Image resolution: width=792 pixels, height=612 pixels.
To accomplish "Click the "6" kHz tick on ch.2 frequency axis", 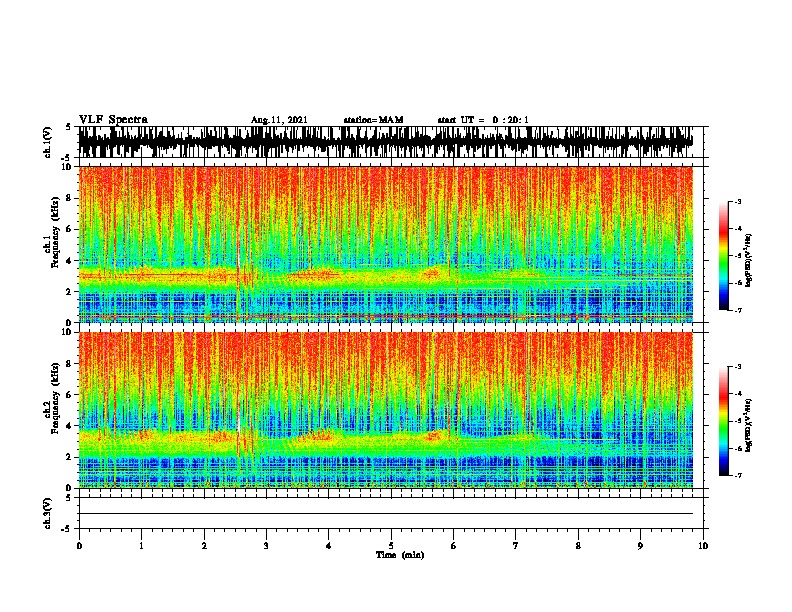I will pos(70,395).
